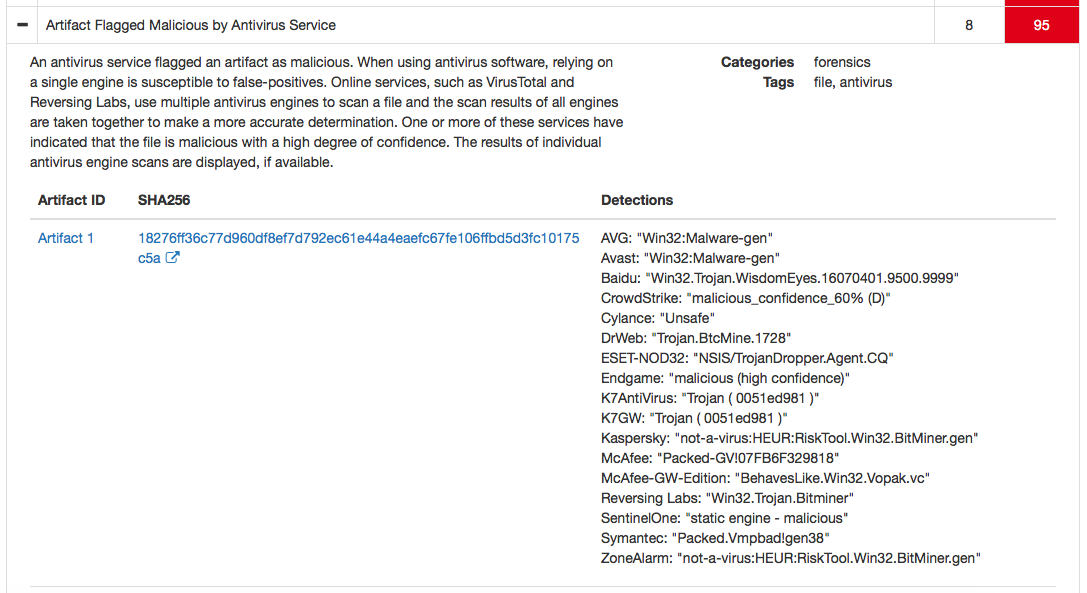Click the Tags label
The width and height of the screenshot is (1087, 593).
point(778,82)
